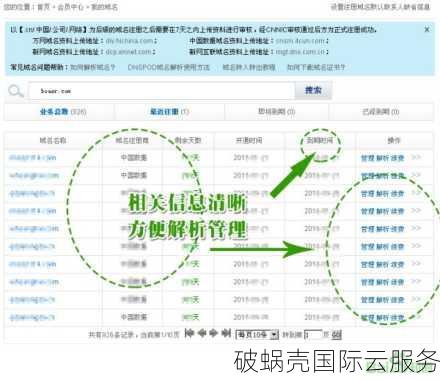The height and width of the screenshot is (380, 440).
Task: Open the 万网 domain upload address link
Action: (130, 41)
